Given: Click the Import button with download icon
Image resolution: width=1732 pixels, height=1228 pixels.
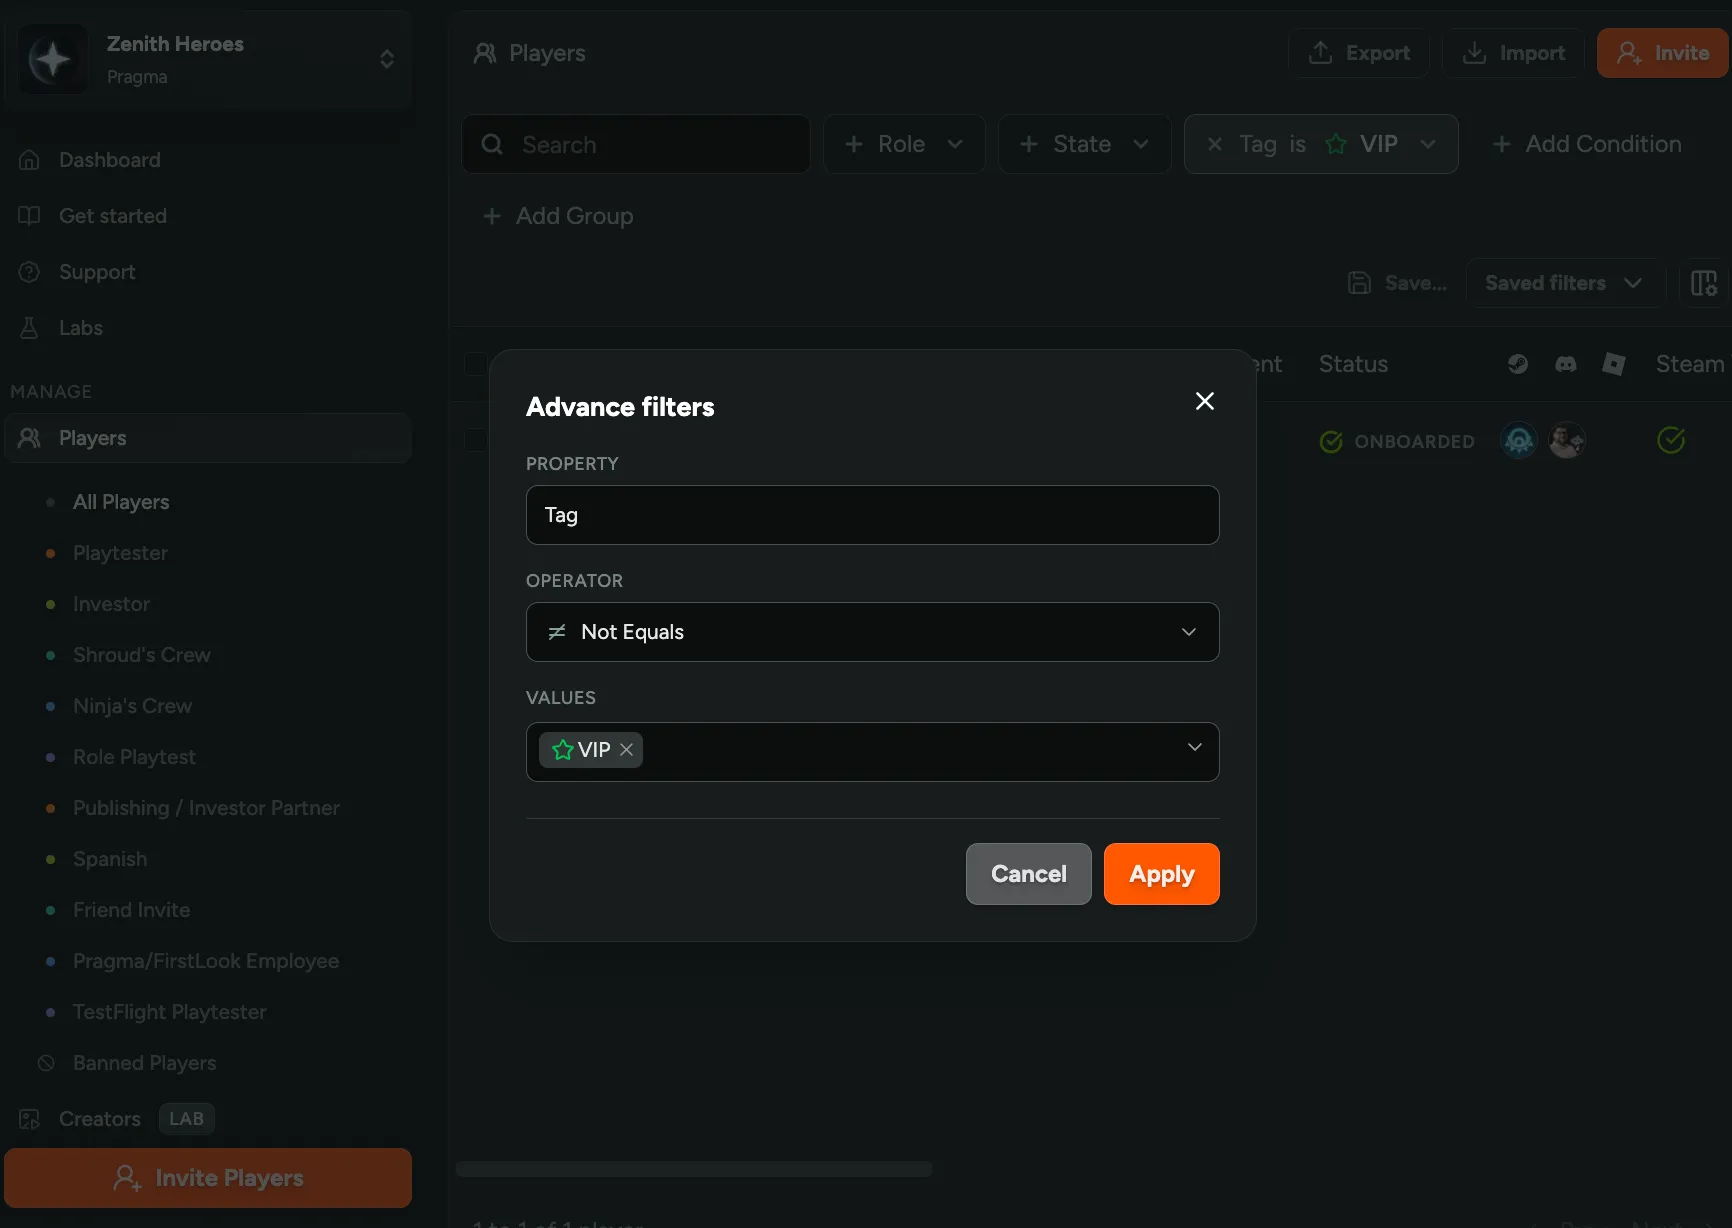Looking at the screenshot, I should tap(1512, 53).
